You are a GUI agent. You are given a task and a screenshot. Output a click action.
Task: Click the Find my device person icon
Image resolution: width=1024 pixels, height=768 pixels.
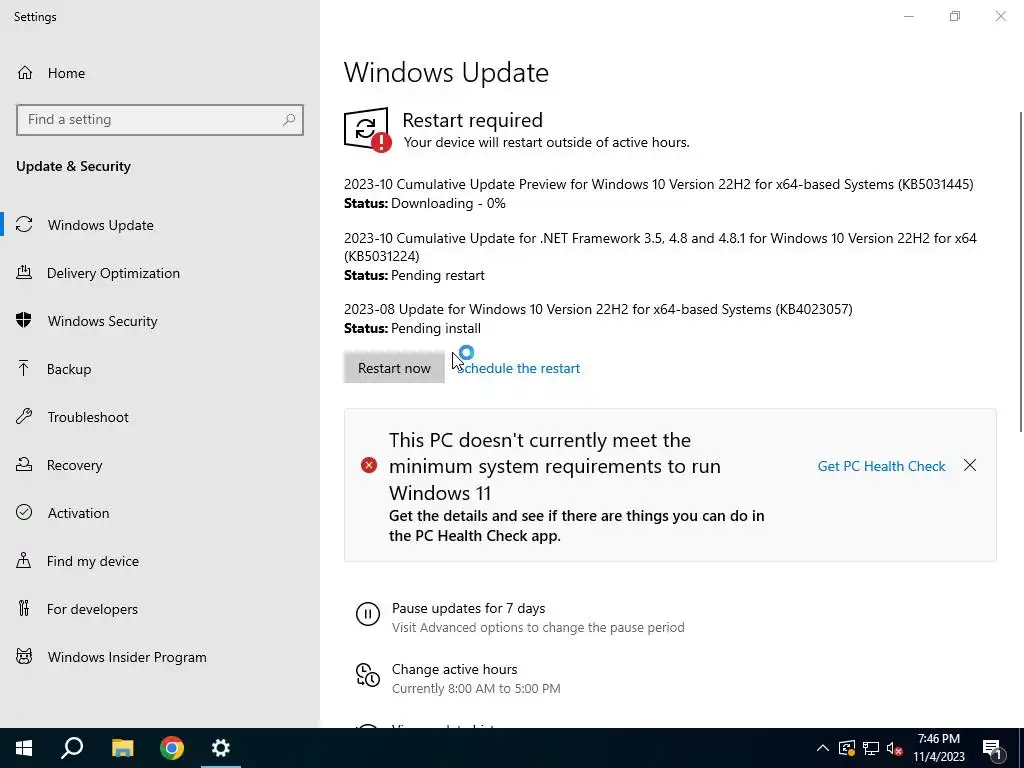[x=24, y=561]
